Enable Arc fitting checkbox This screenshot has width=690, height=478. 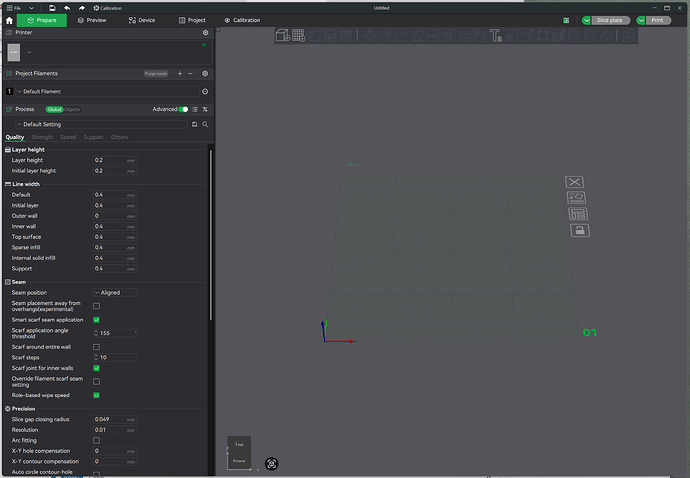96,440
